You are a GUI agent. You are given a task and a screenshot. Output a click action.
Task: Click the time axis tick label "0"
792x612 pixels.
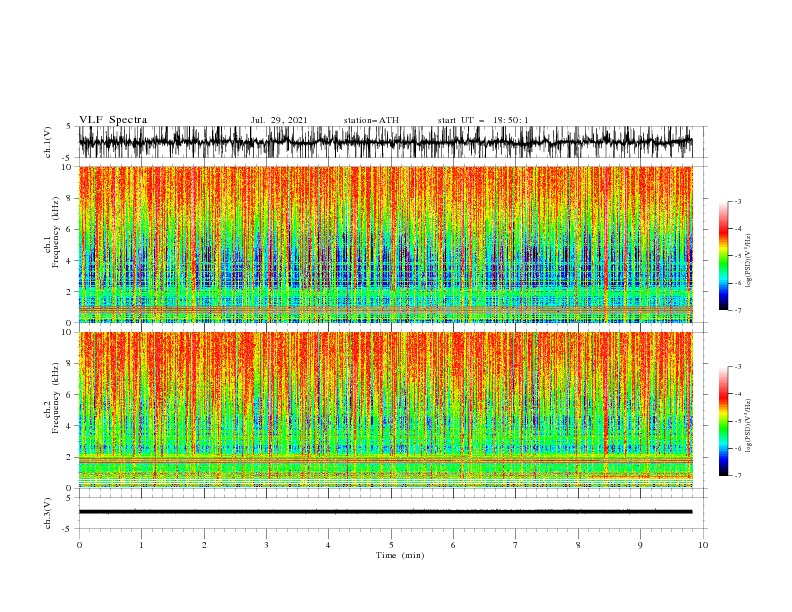(79, 545)
